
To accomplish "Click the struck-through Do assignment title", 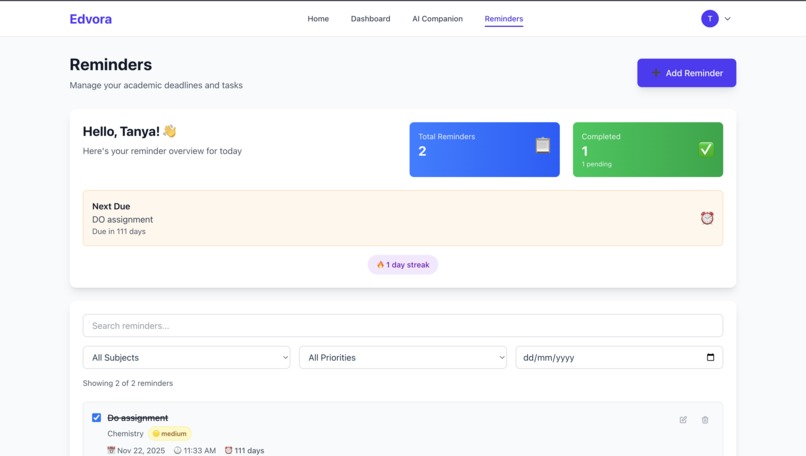I will click(138, 417).
